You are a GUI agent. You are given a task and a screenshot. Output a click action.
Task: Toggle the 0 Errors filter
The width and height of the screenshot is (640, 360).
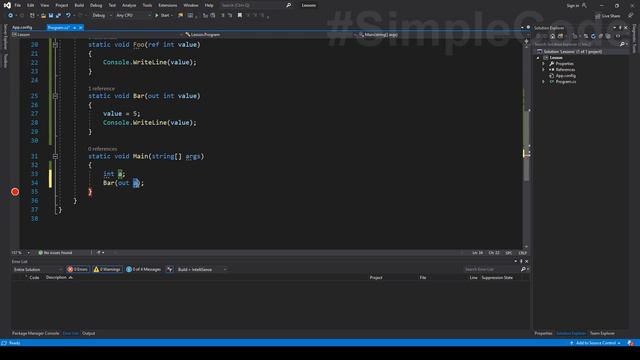[x=78, y=269]
